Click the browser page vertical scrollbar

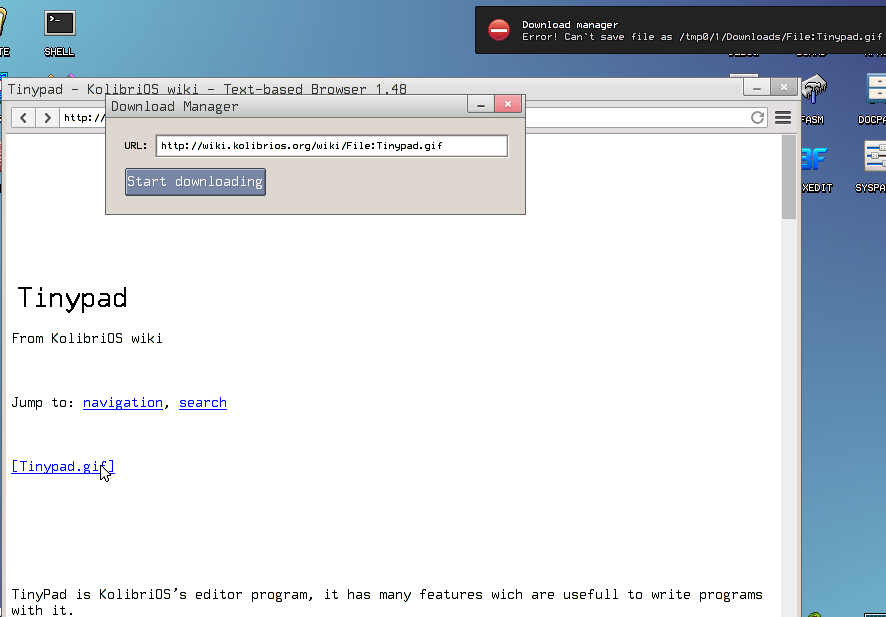tap(789, 300)
